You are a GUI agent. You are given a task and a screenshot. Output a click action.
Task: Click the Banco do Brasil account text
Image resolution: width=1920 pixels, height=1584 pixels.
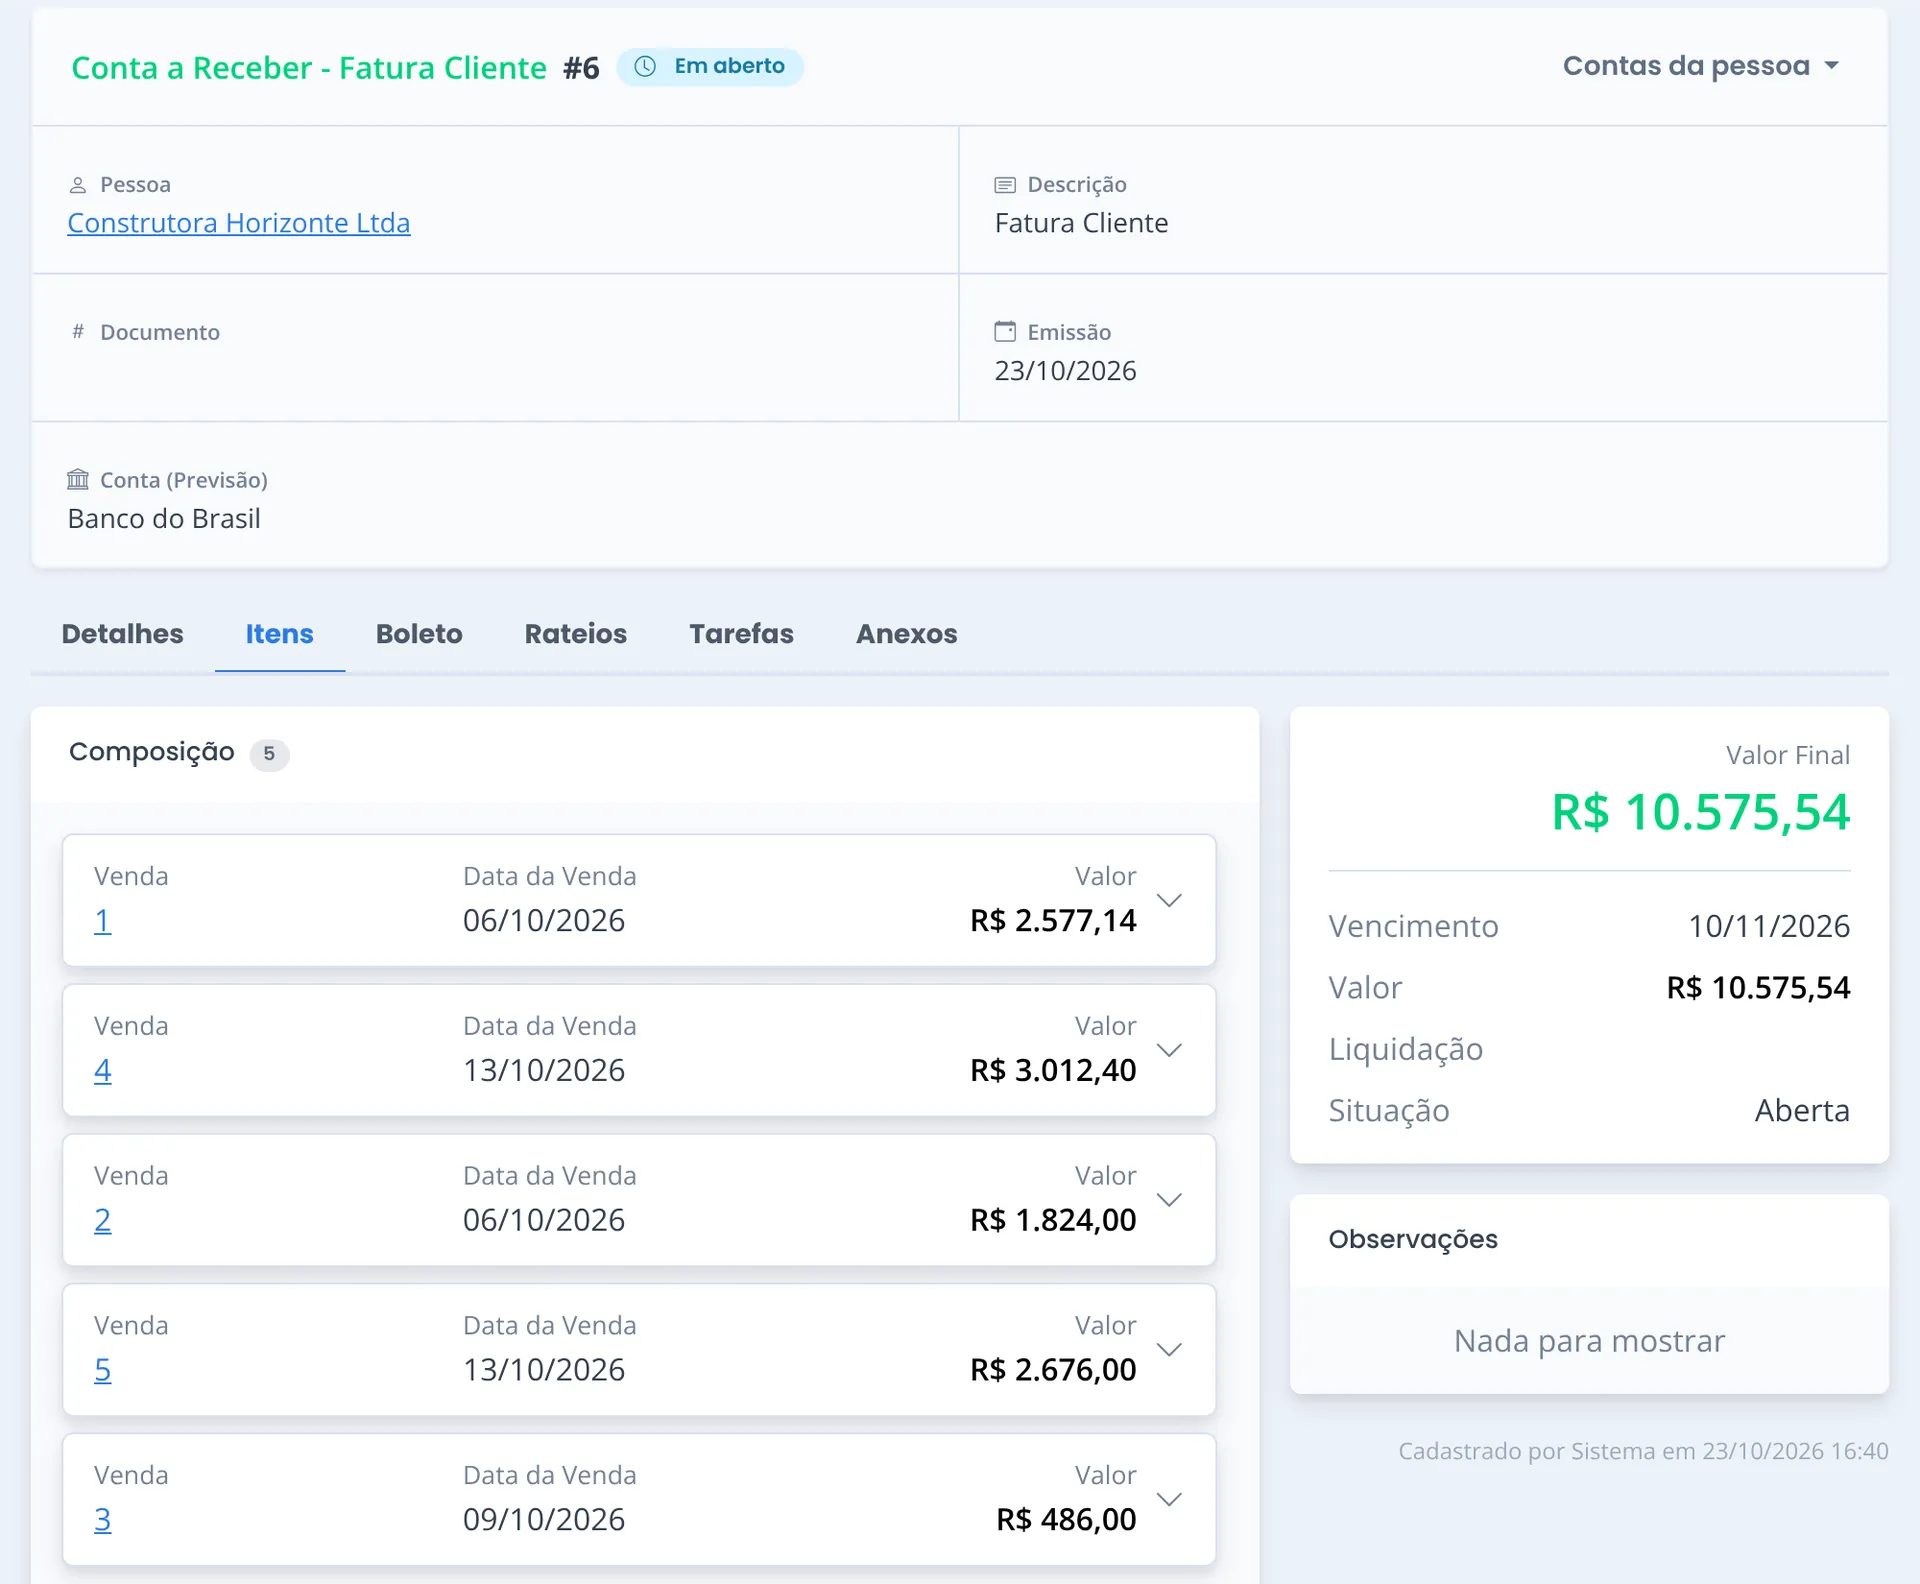(164, 519)
